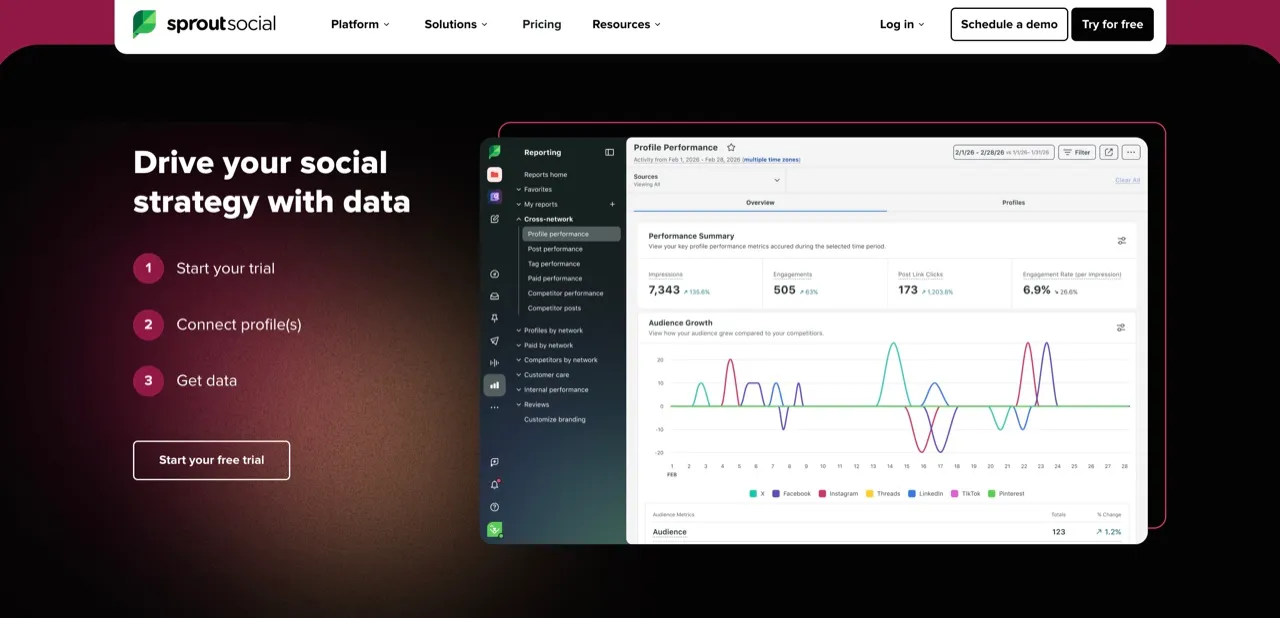
Task: Open Customize branding in sidebar
Action: 555,420
